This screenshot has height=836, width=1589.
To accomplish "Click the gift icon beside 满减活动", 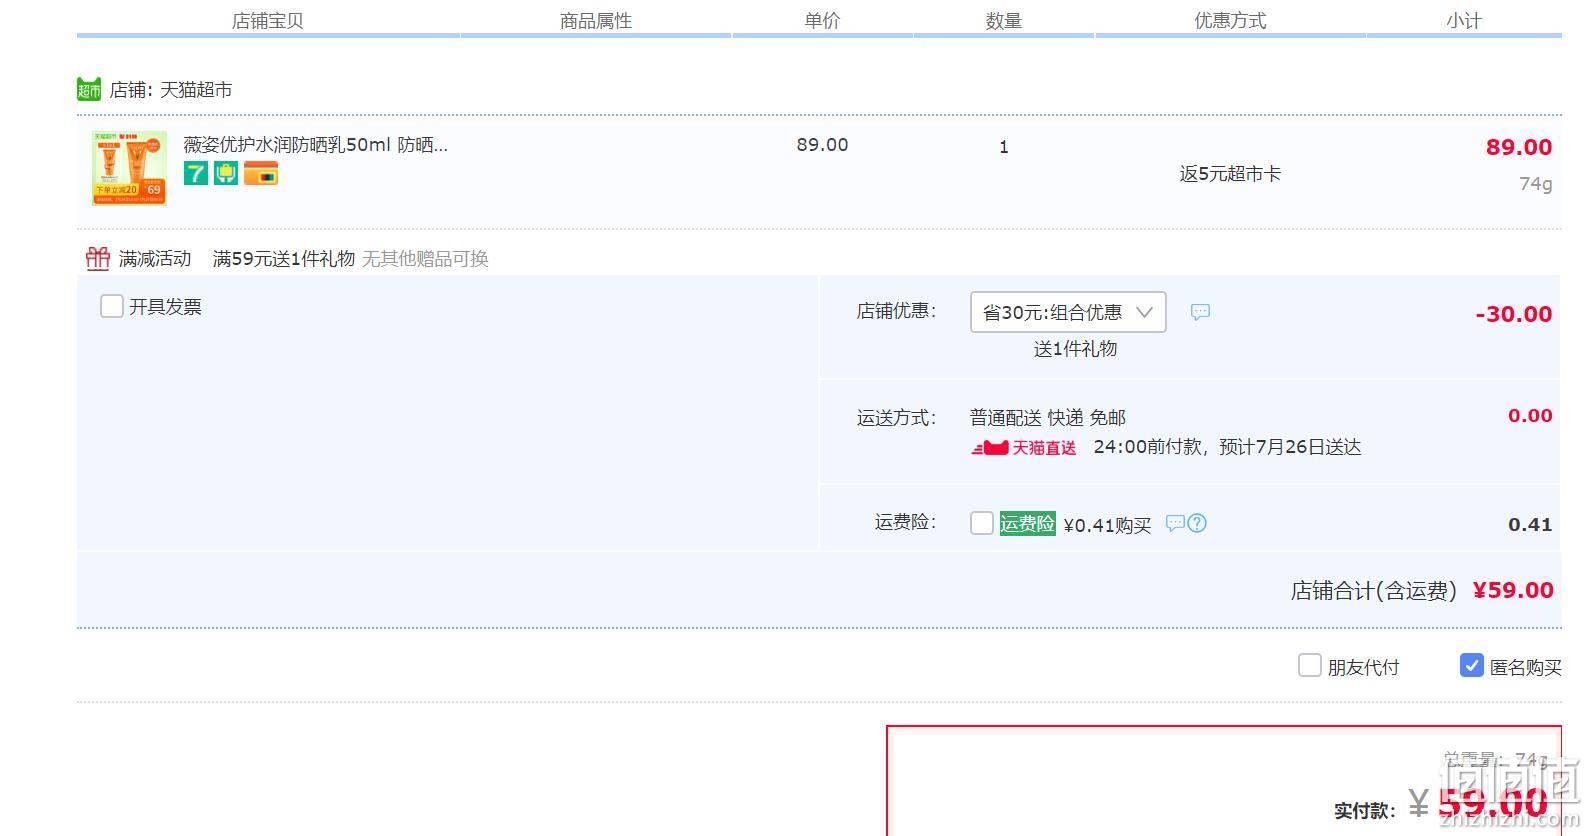I will (97, 259).
